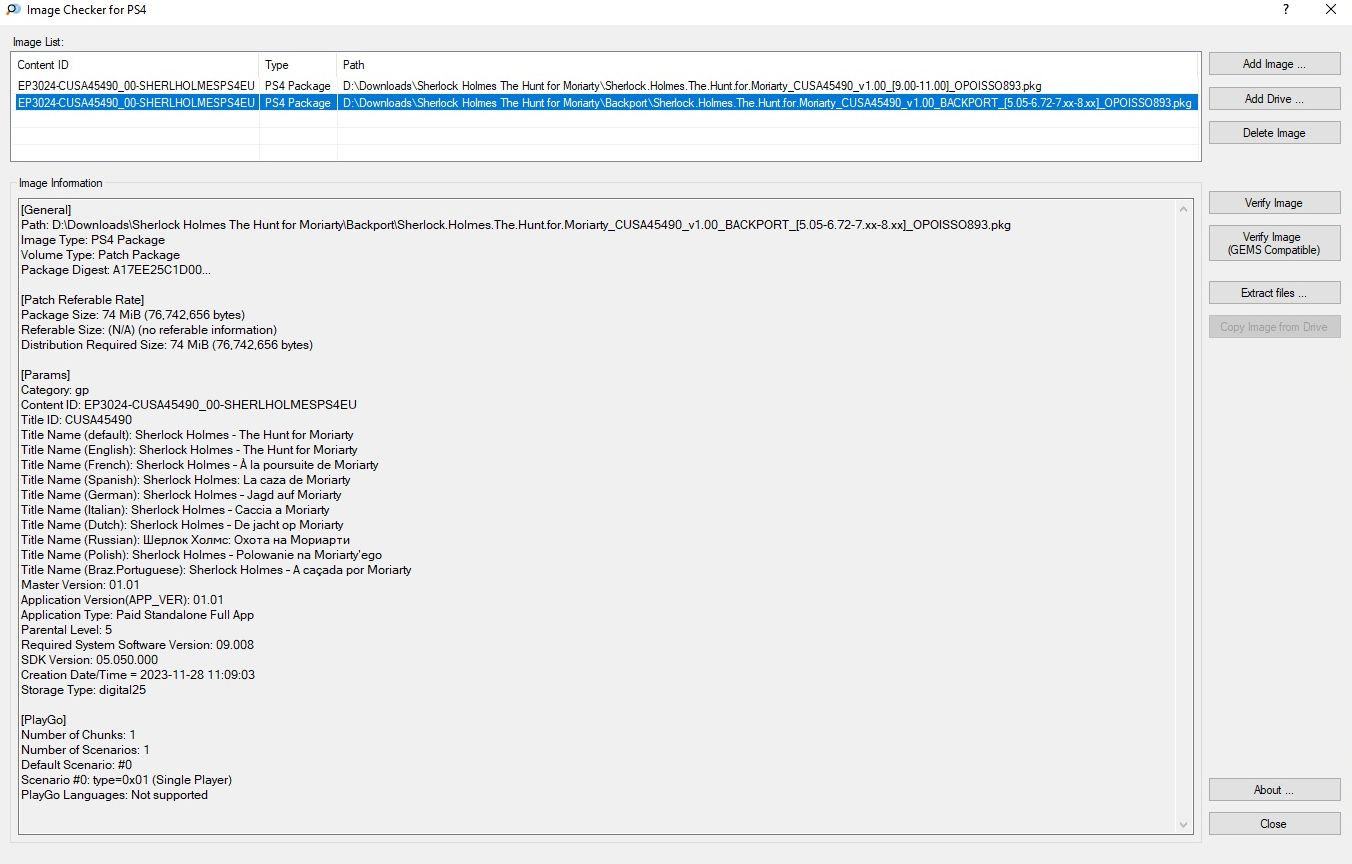The height and width of the screenshot is (864, 1352).
Task: Click the Default Scenario: #0 line
Action: click(76, 765)
